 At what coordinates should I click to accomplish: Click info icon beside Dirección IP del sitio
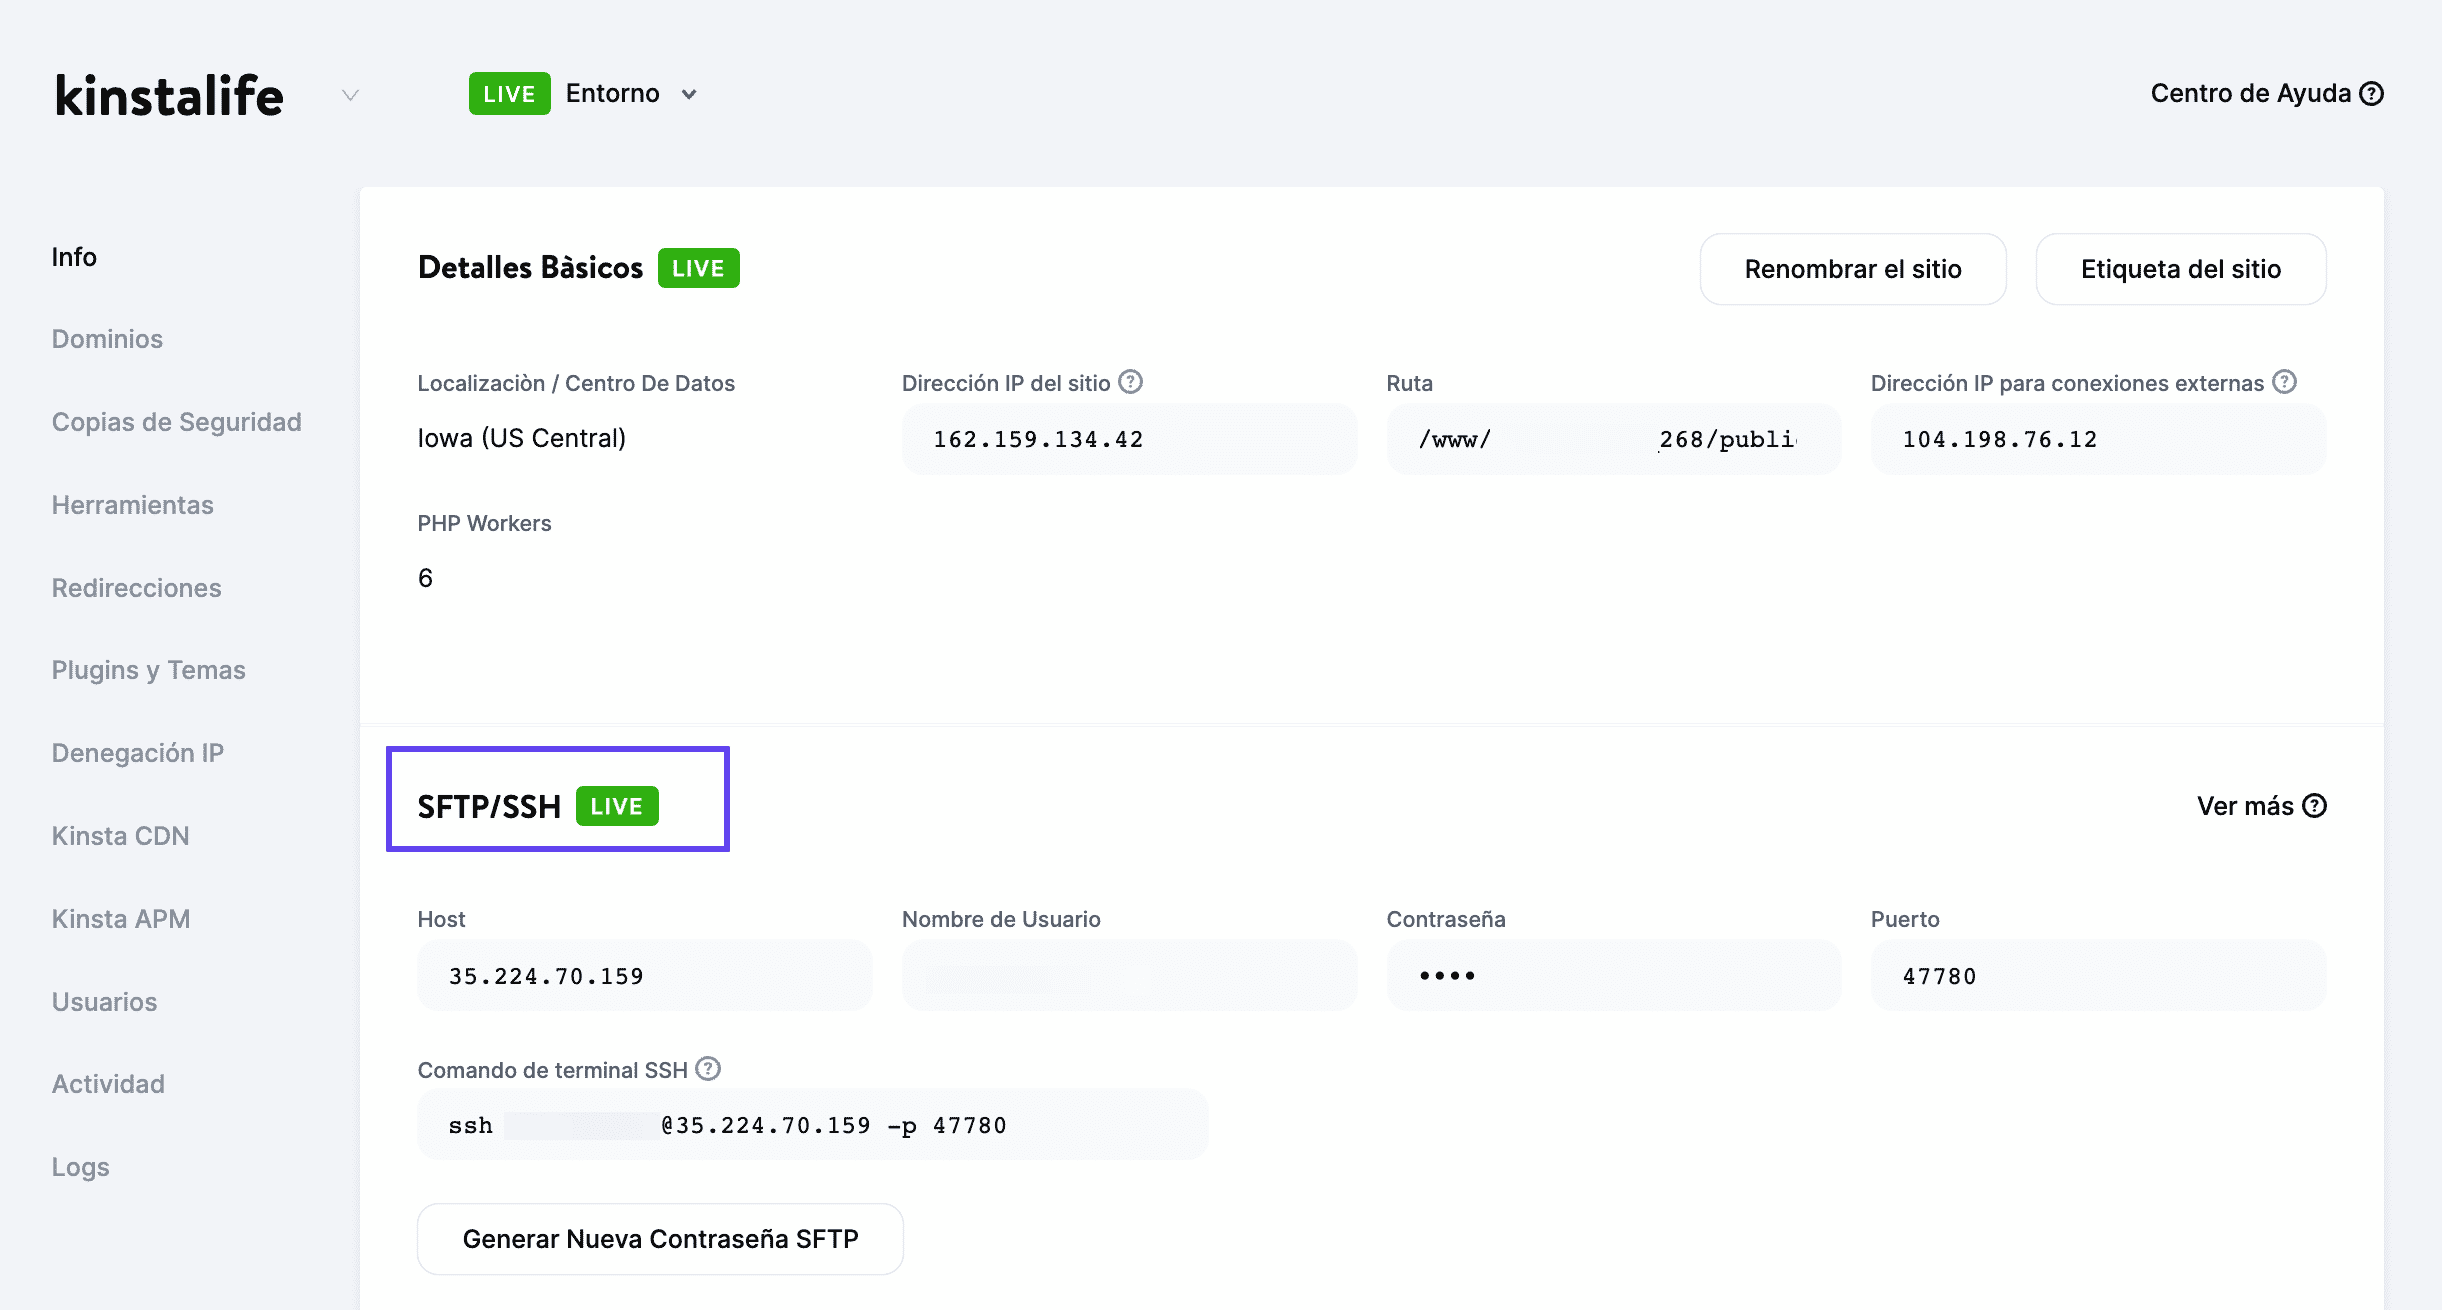tap(1130, 382)
